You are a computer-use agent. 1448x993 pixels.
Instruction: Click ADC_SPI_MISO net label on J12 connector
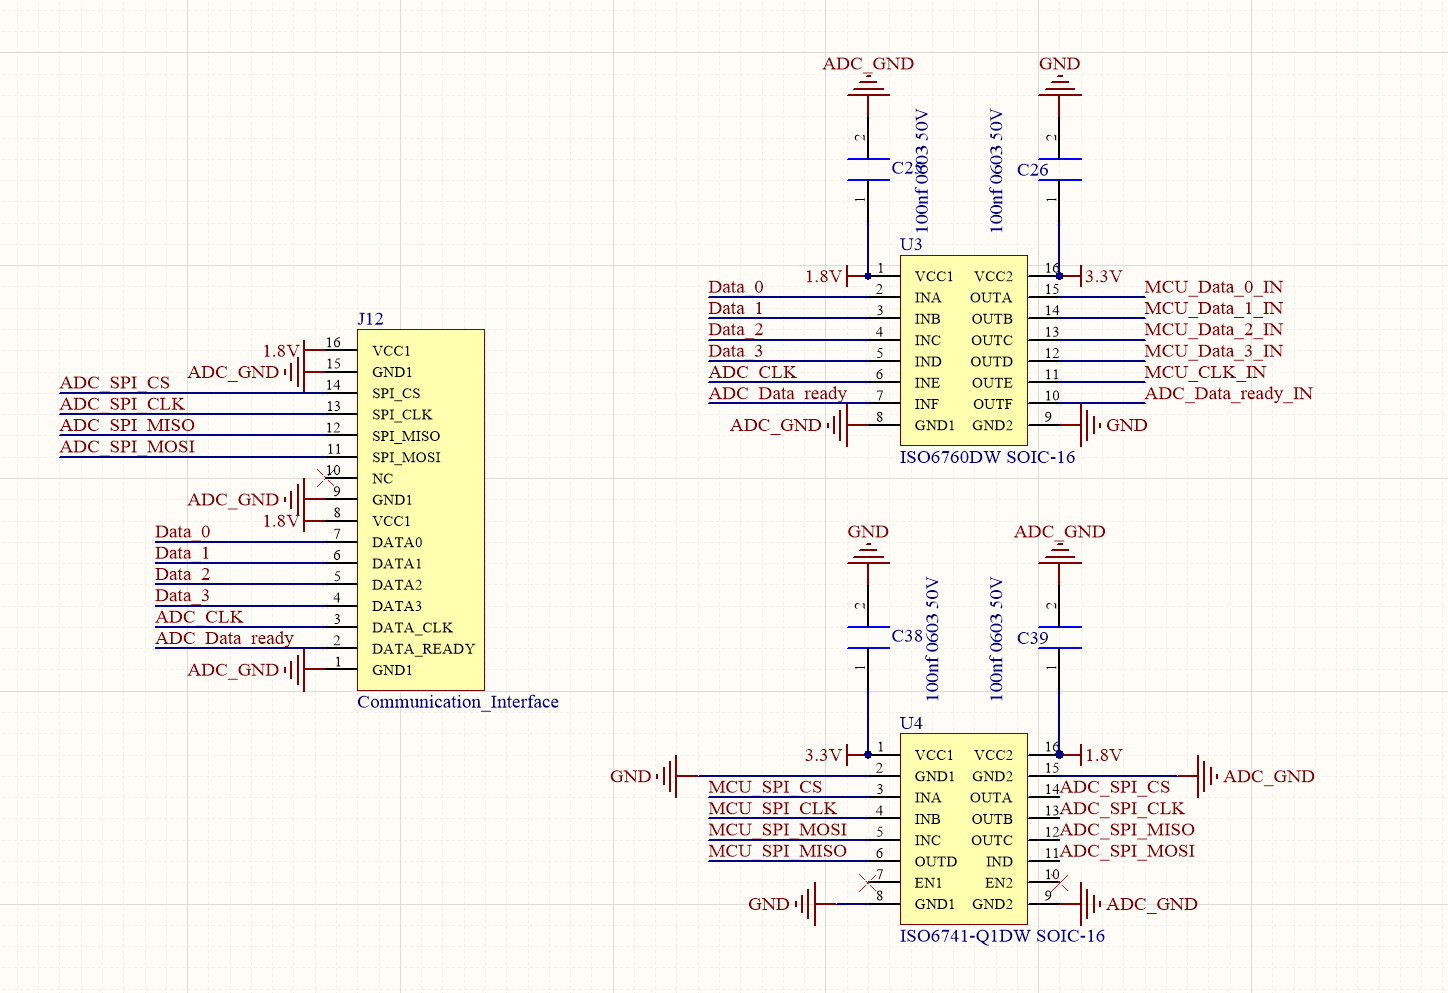pos(127,425)
